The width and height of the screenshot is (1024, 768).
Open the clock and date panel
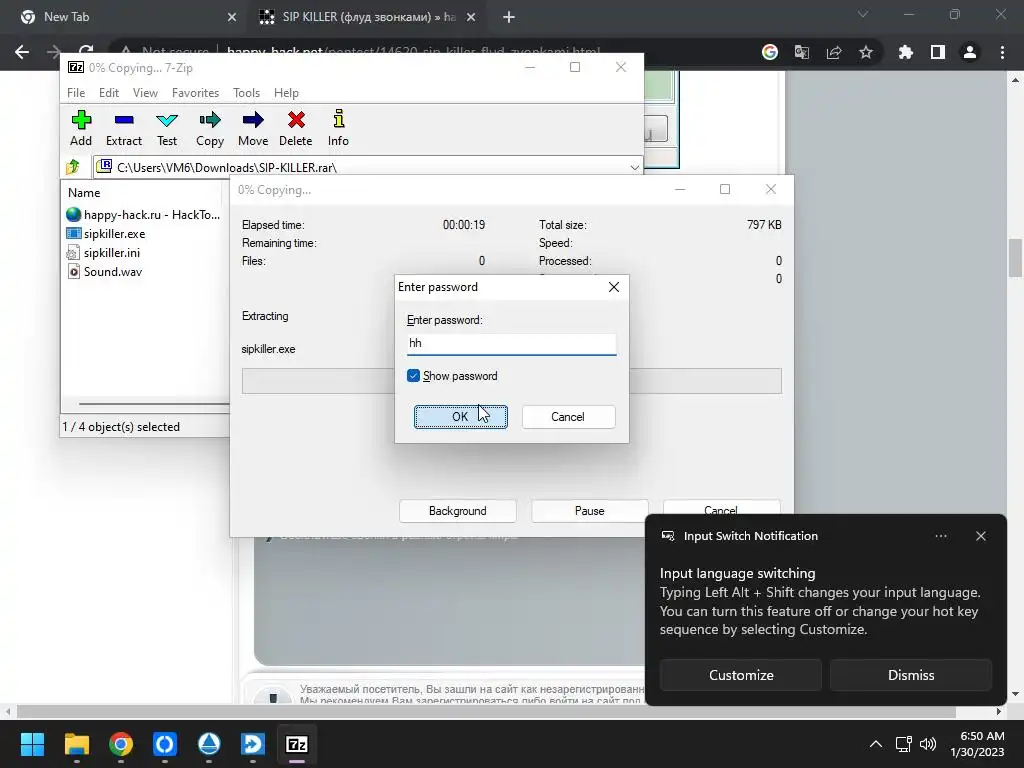click(977, 744)
